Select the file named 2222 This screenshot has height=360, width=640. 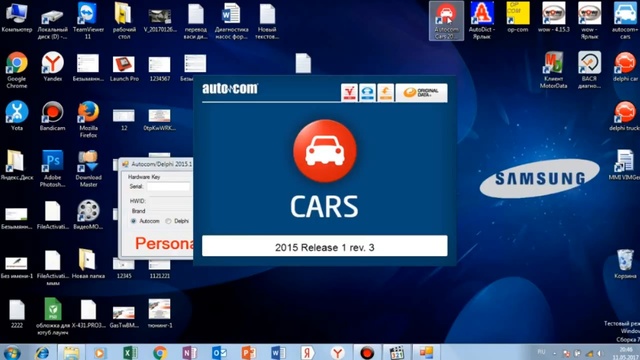click(17, 313)
